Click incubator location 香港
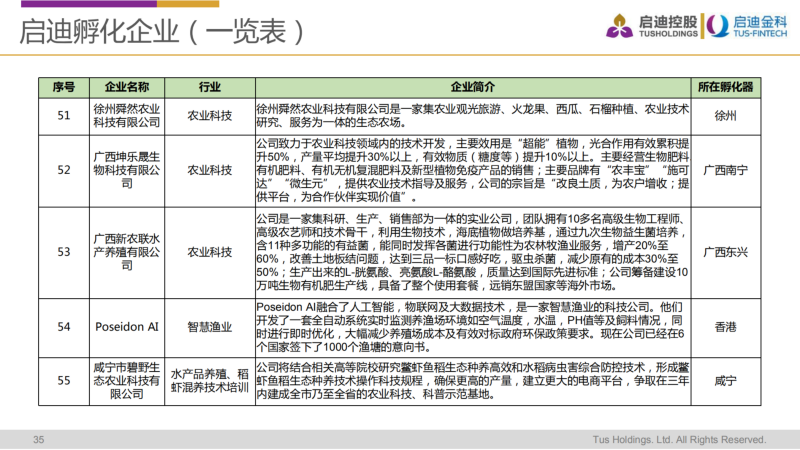Viewport: 800px width, 450px height. (726, 327)
